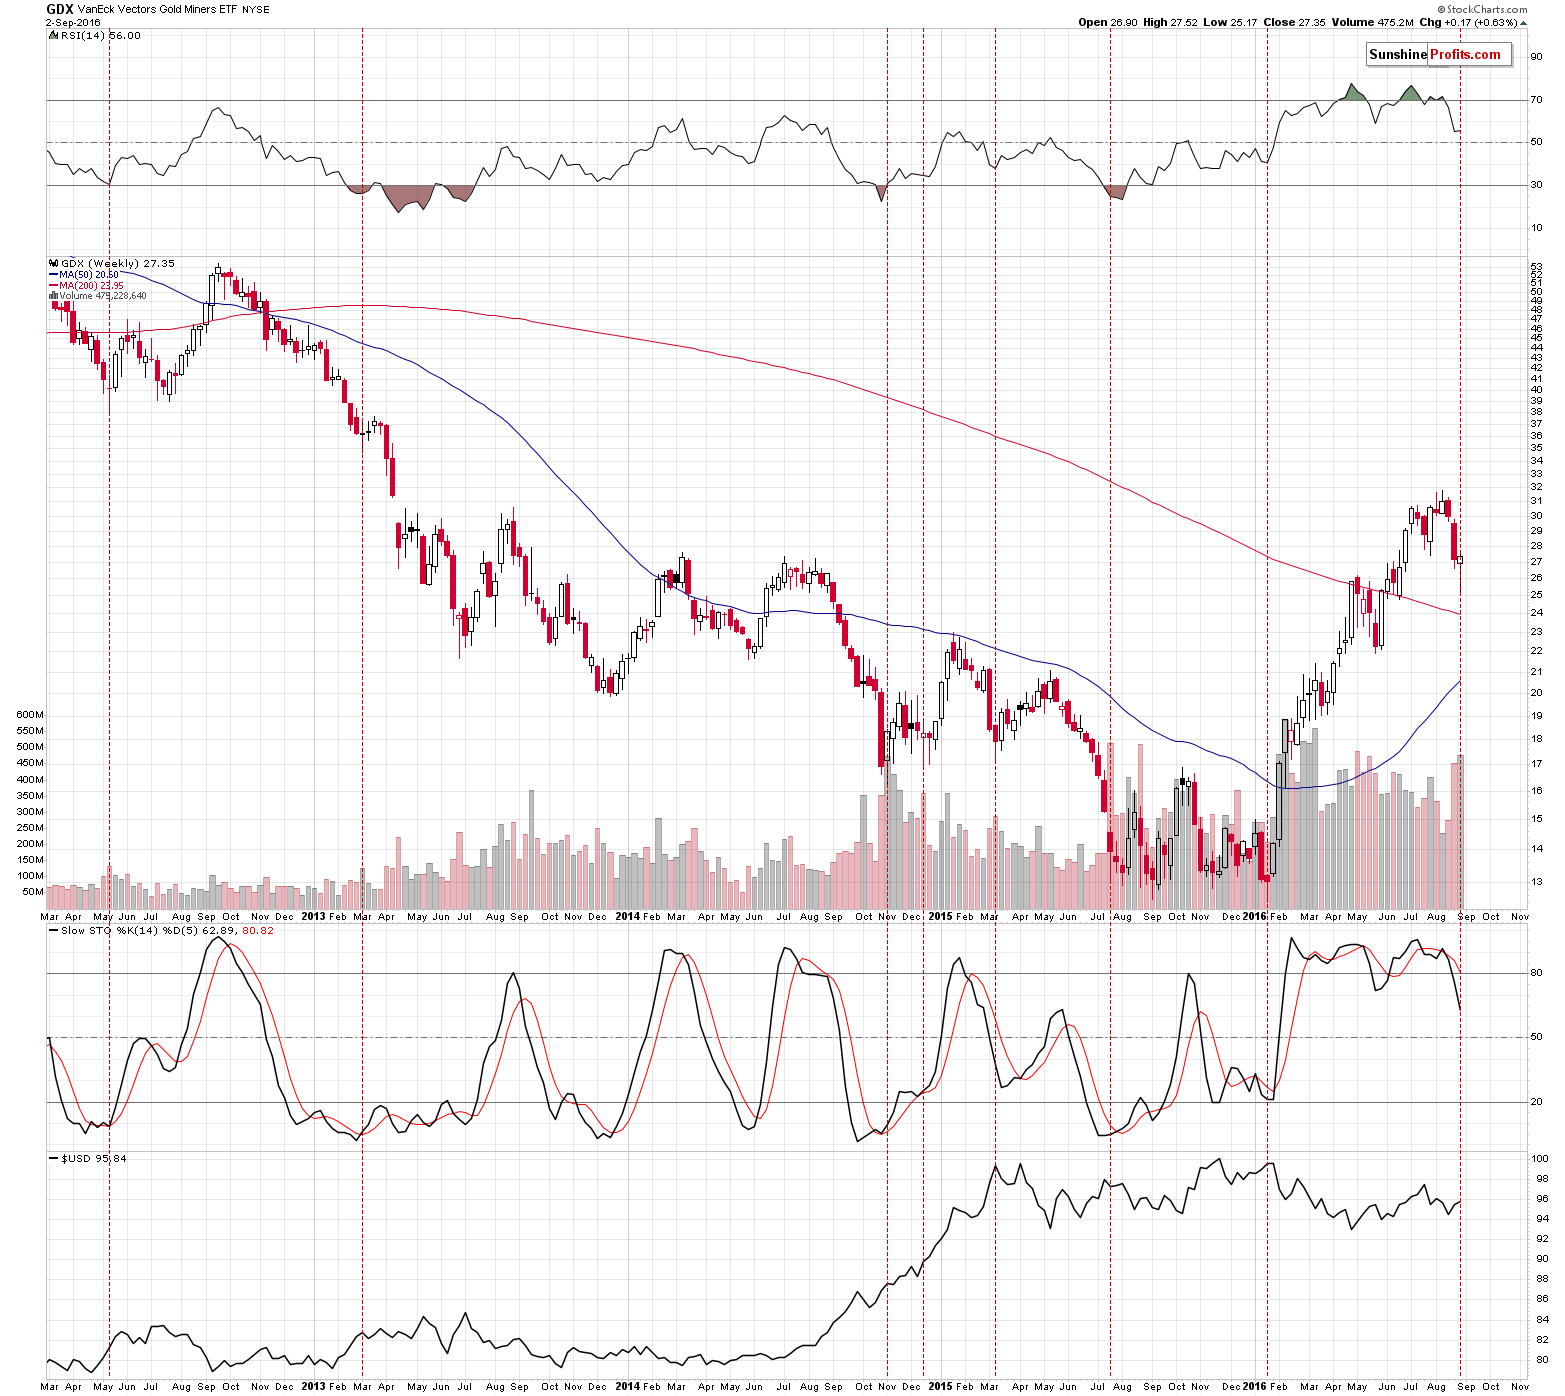Image resolution: width=1565 pixels, height=1396 pixels.
Task: Click the '$USD 95.84' panel label
Action: click(94, 1159)
